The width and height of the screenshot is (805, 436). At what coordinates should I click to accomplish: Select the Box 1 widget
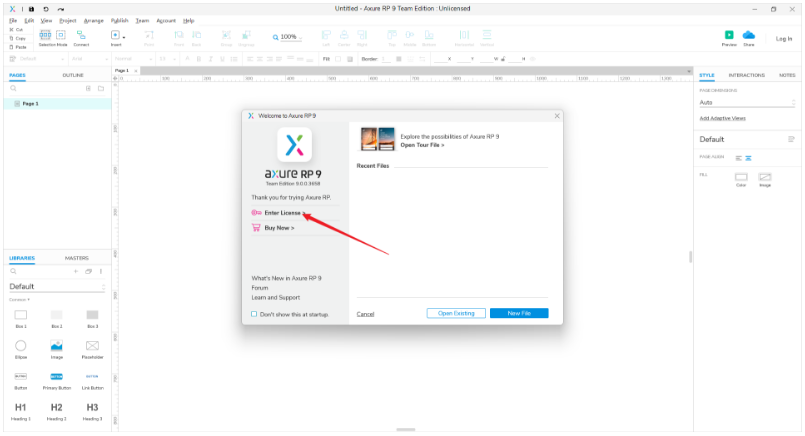pos(21,318)
